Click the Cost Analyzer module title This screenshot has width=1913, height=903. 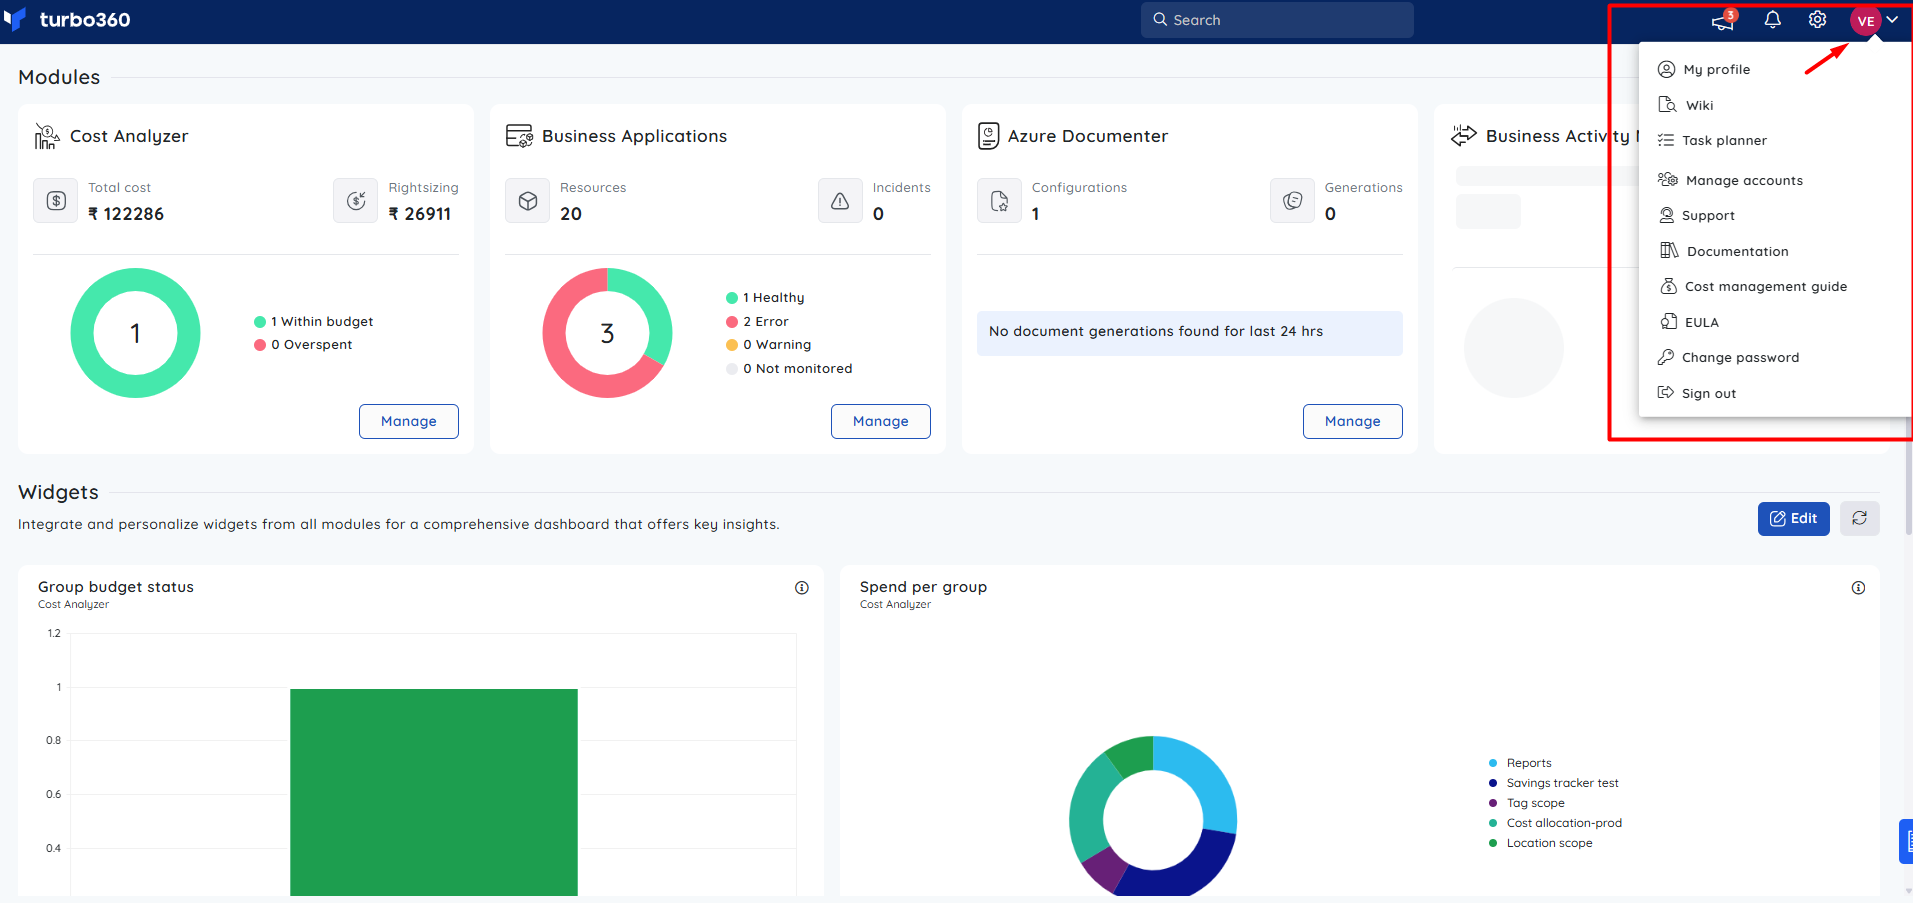129,136
